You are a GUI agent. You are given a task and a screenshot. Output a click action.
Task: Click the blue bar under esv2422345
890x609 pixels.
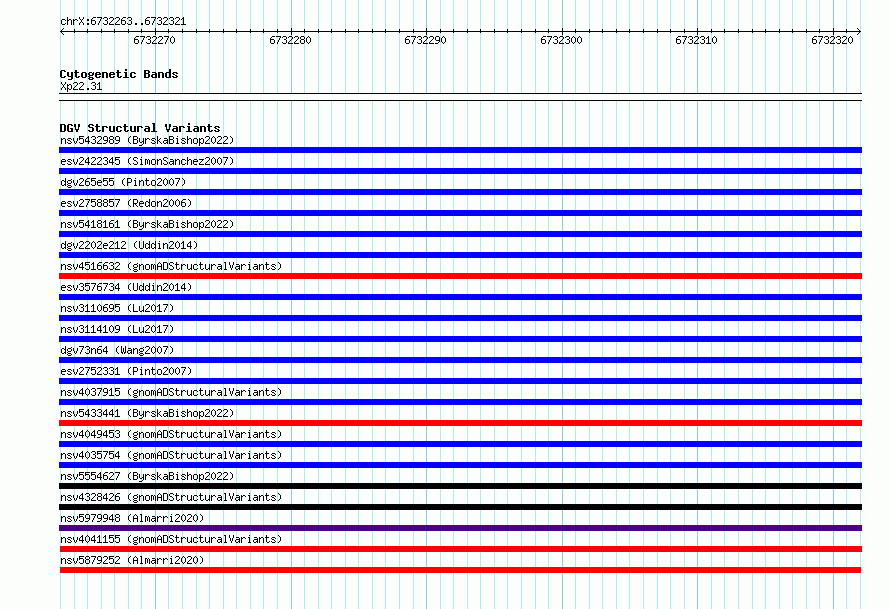click(460, 171)
